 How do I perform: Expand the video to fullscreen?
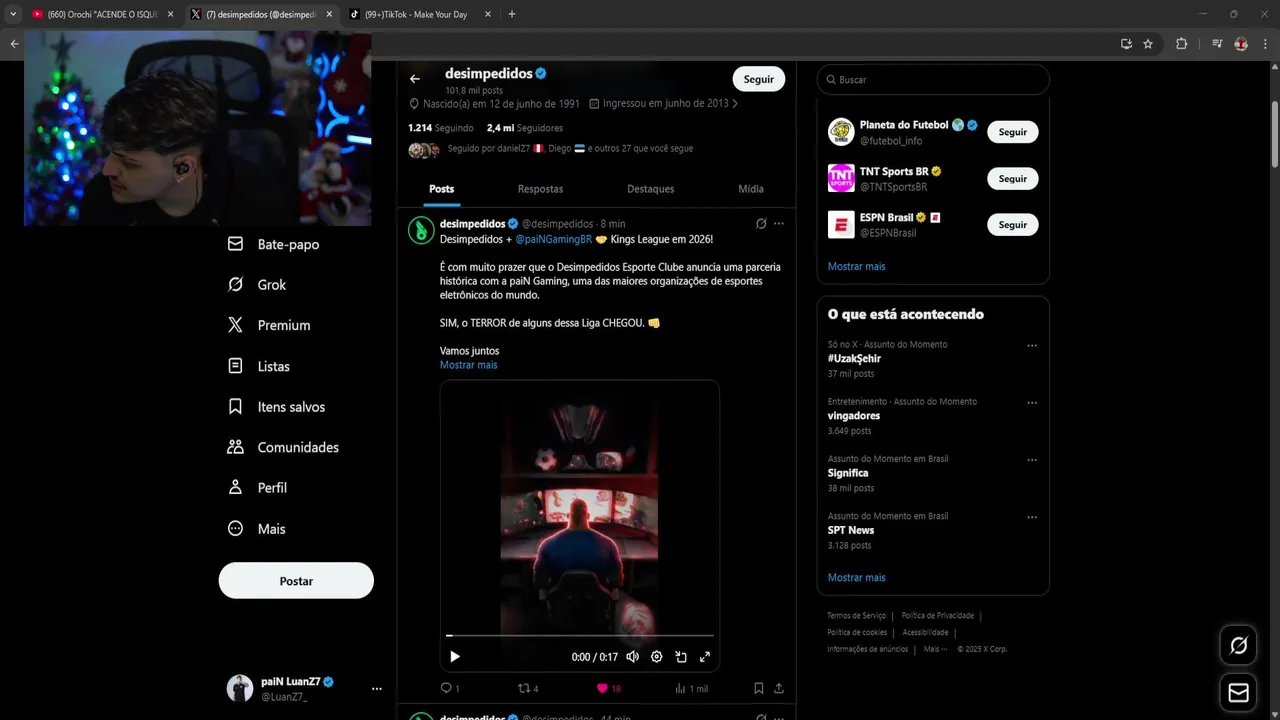pos(705,657)
